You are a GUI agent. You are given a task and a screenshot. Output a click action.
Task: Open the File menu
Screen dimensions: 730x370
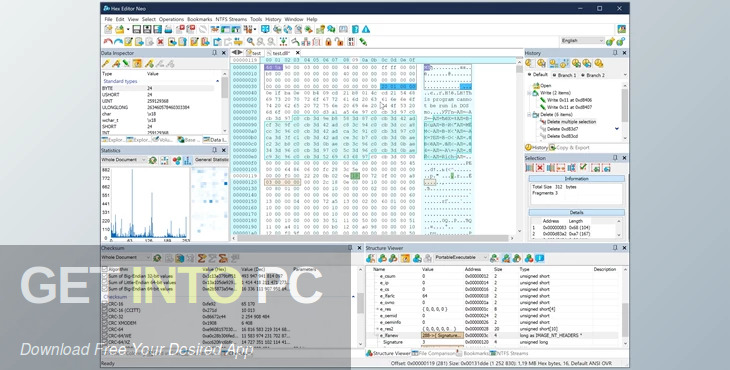coord(108,20)
